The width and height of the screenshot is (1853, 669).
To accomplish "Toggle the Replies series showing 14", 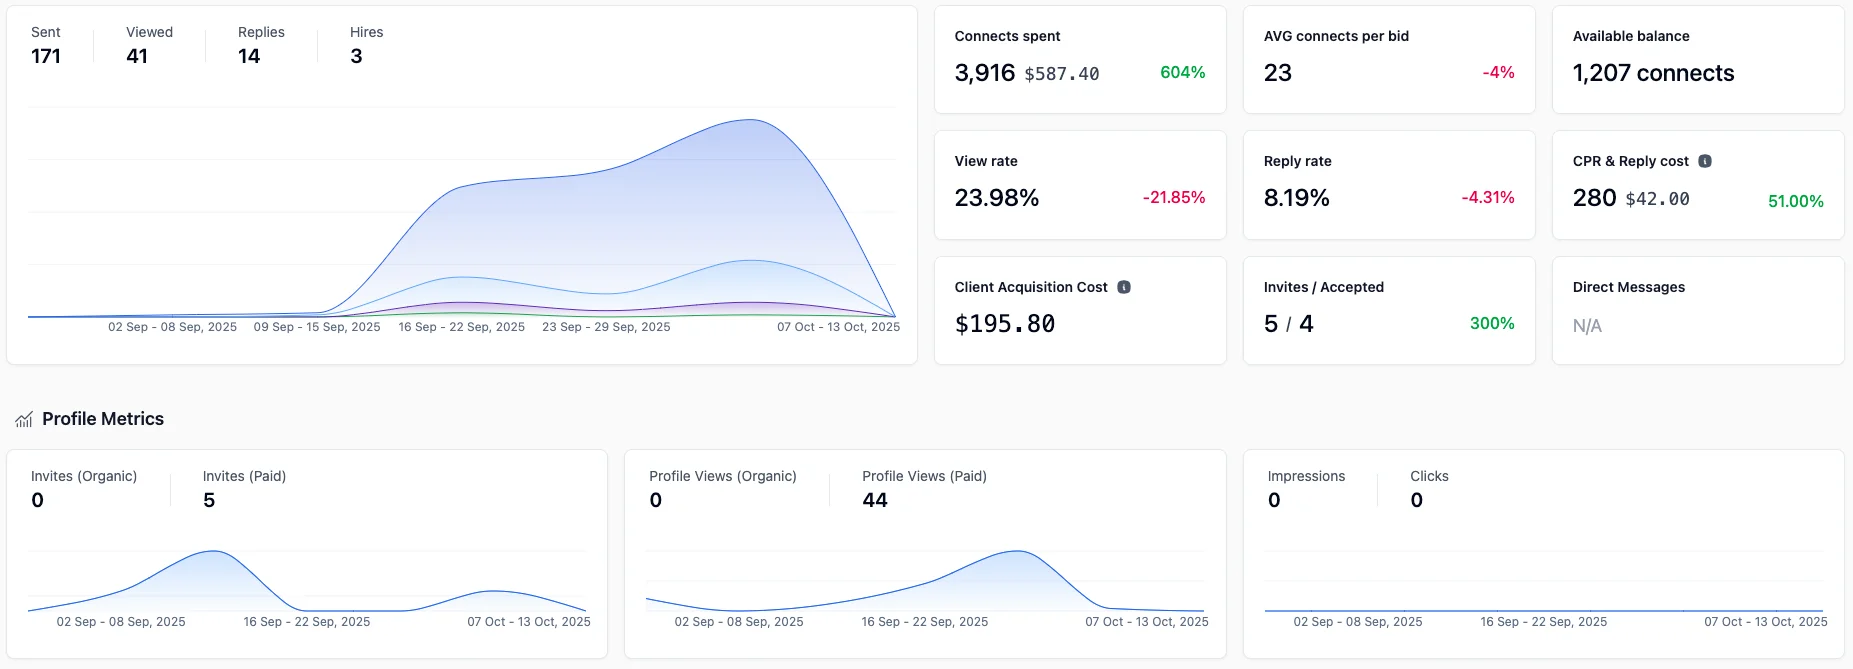I will click(x=261, y=46).
